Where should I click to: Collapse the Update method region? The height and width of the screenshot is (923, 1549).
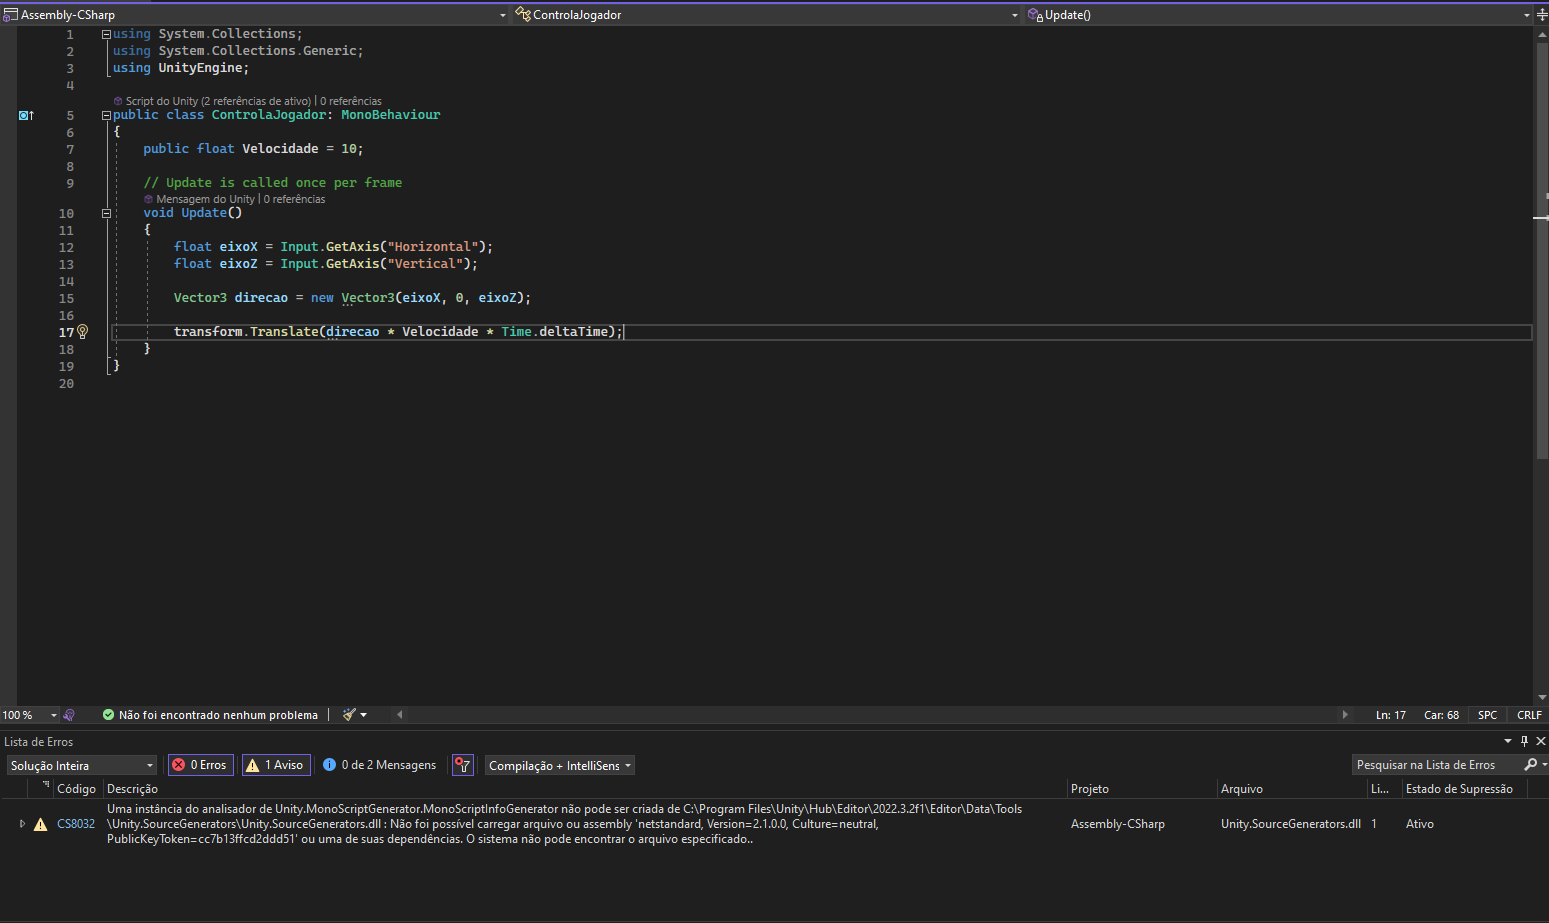tap(106, 213)
